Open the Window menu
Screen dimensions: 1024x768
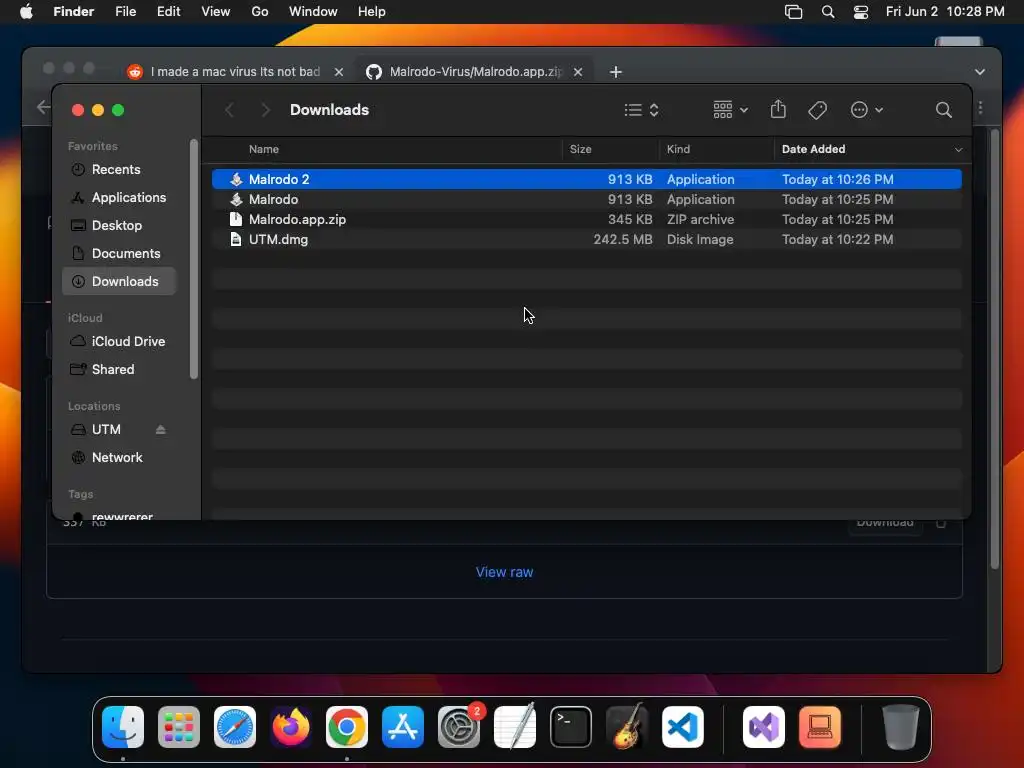(313, 12)
